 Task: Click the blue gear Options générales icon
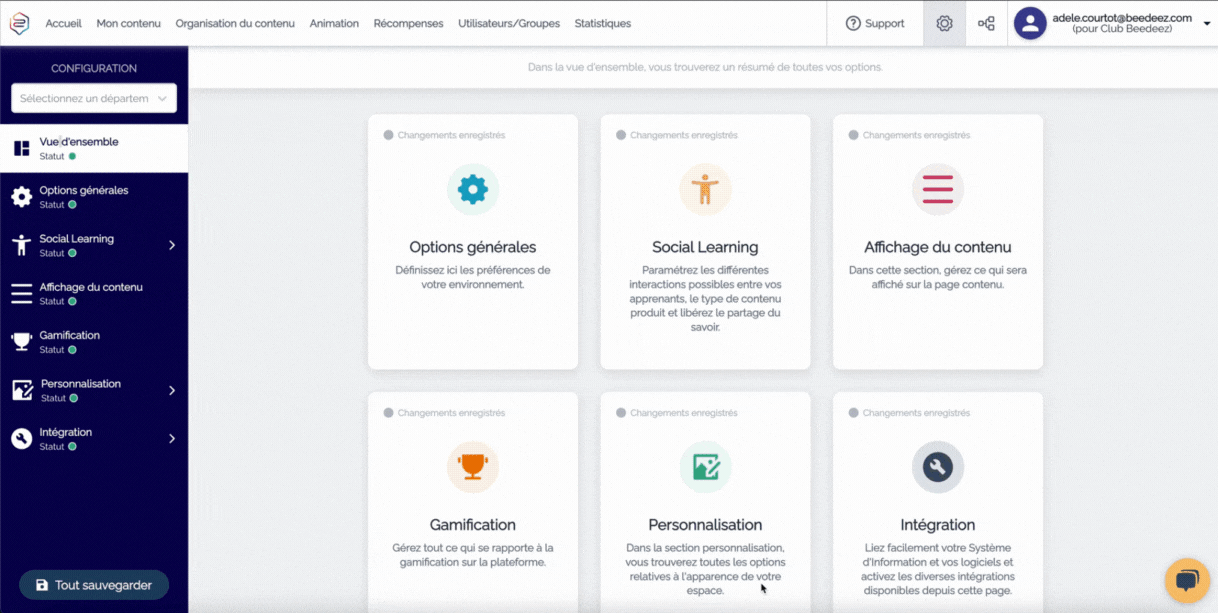[472, 189]
